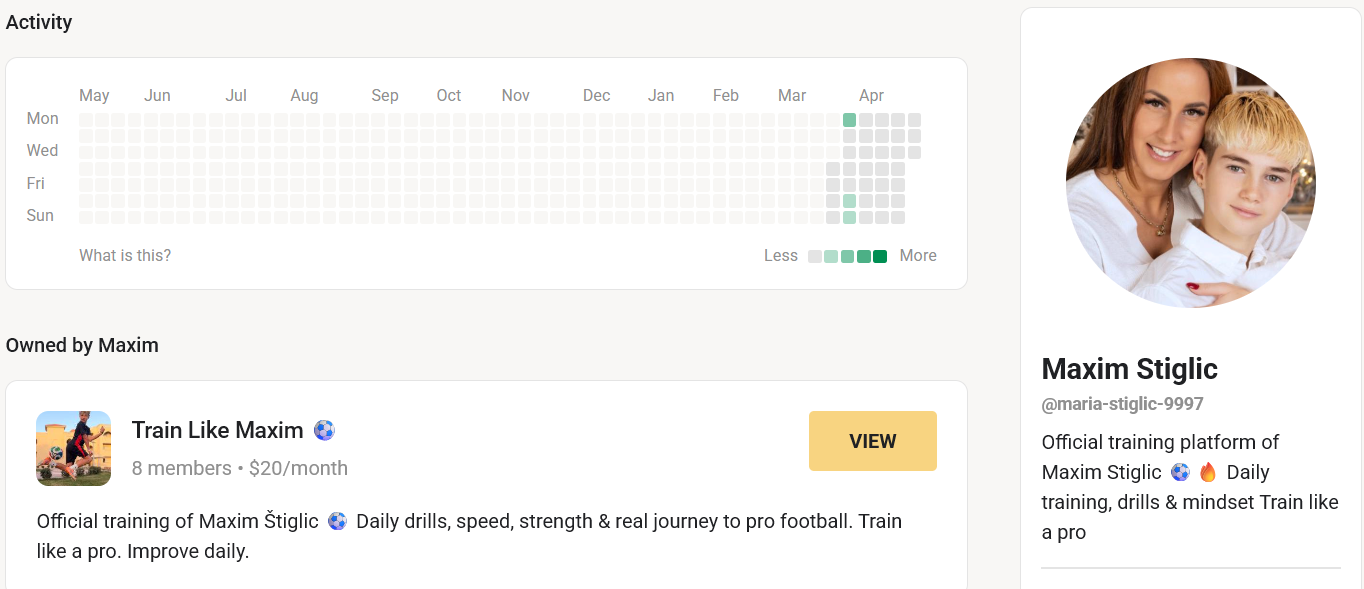This screenshot has height=589, width=1364.
Task: Click the medium-green Monday activity cell in April
Action: [x=849, y=120]
